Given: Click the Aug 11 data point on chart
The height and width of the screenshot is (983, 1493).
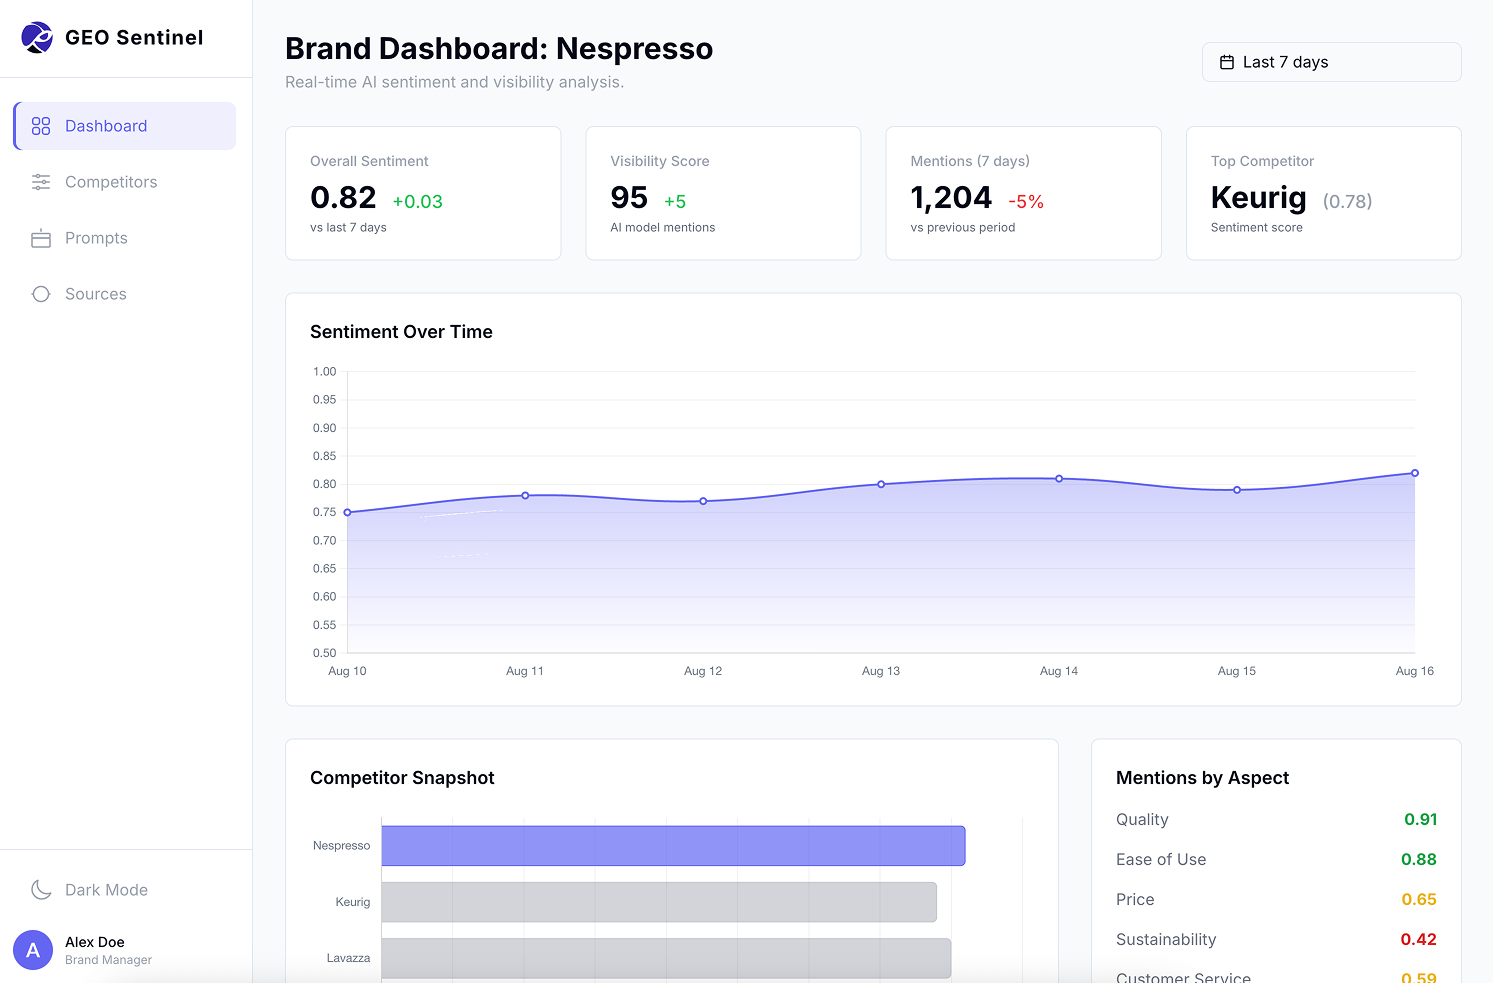Looking at the screenshot, I should (x=525, y=495).
